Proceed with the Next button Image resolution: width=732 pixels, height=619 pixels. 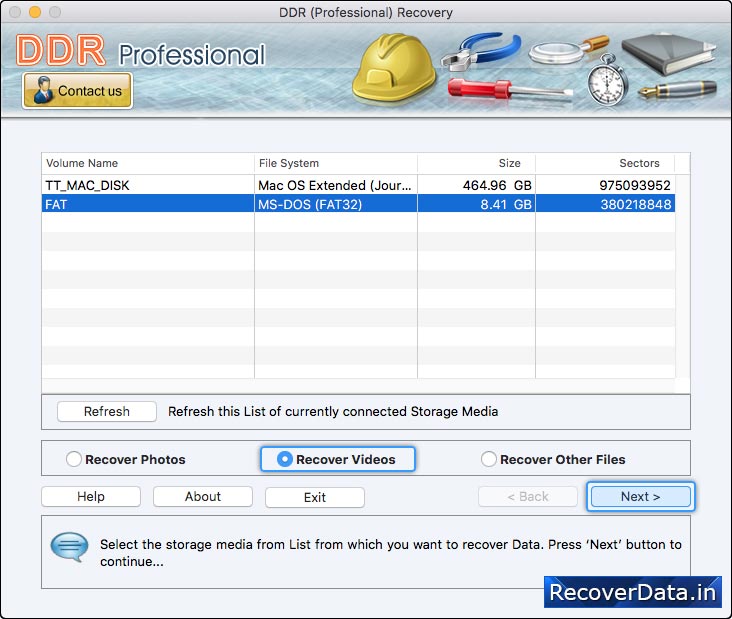(x=640, y=496)
